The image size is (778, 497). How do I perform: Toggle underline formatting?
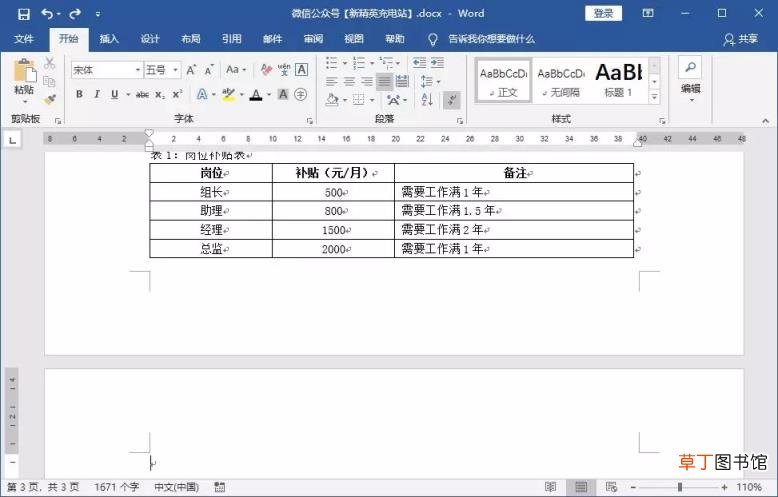115,94
